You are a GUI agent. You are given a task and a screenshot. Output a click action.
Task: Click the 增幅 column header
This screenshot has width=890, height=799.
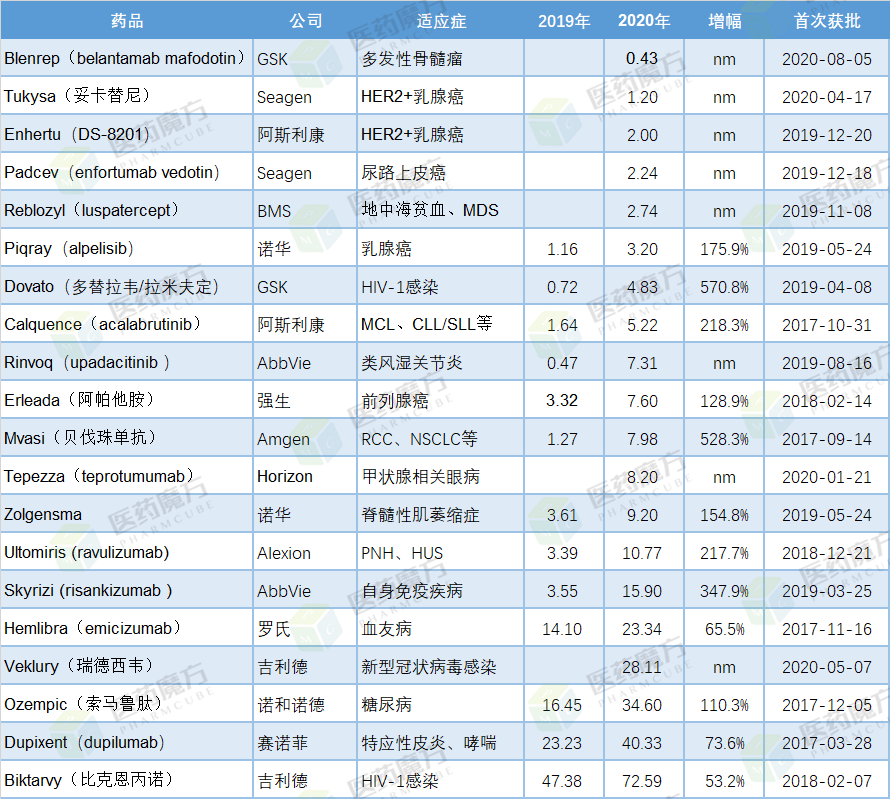[724, 20]
